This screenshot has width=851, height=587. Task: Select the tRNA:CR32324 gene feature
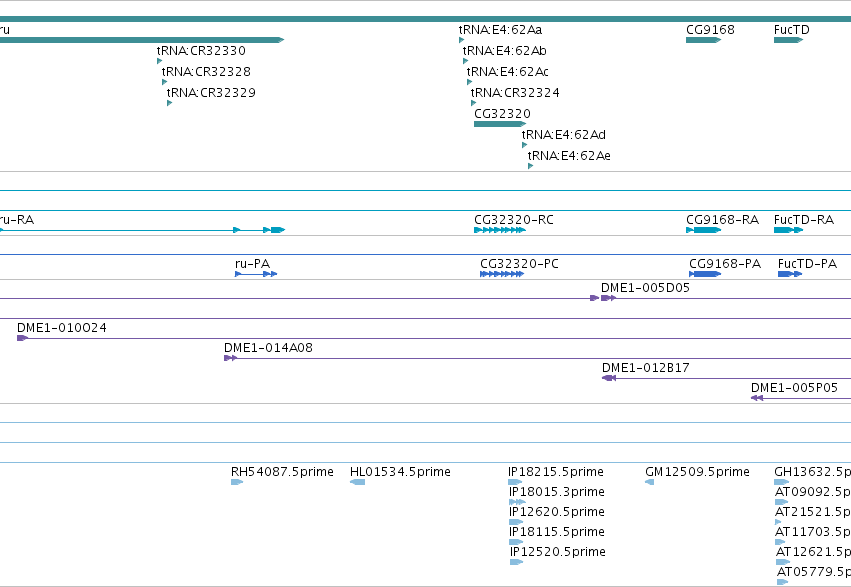(473, 103)
